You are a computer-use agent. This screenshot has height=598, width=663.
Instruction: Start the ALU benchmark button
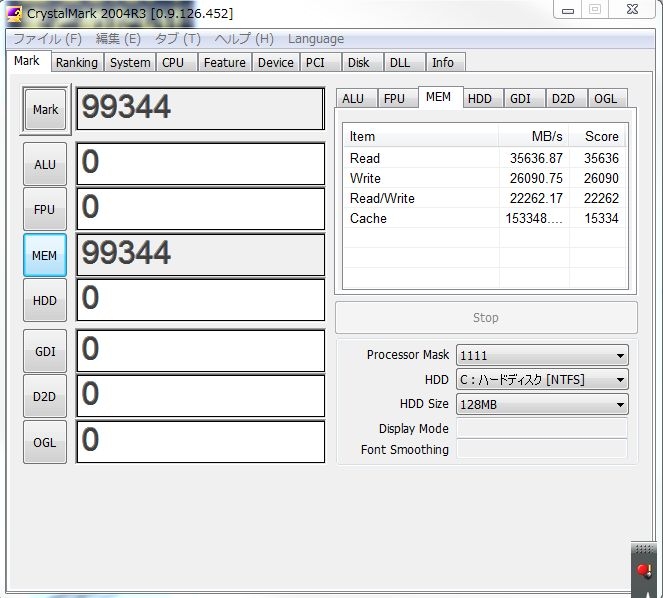click(45, 165)
